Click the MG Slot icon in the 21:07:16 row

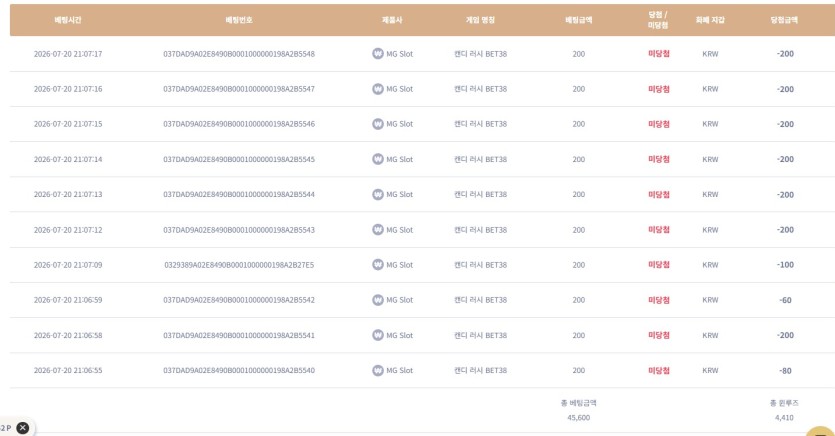pyautogui.click(x=378, y=89)
